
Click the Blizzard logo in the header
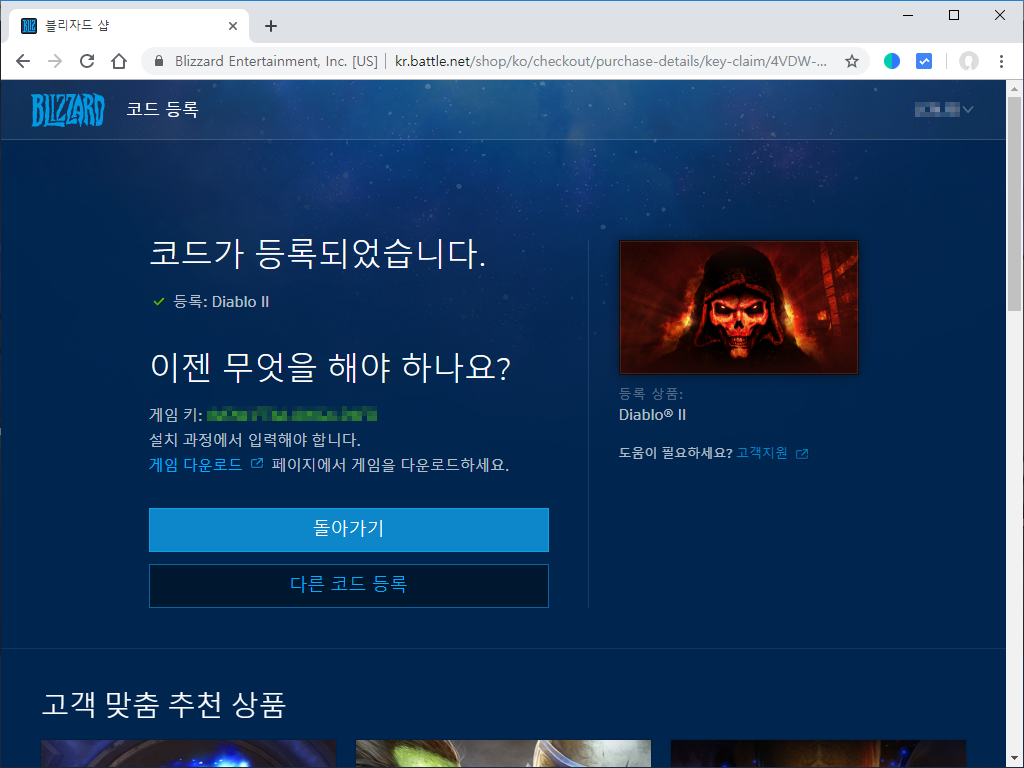[x=68, y=110]
